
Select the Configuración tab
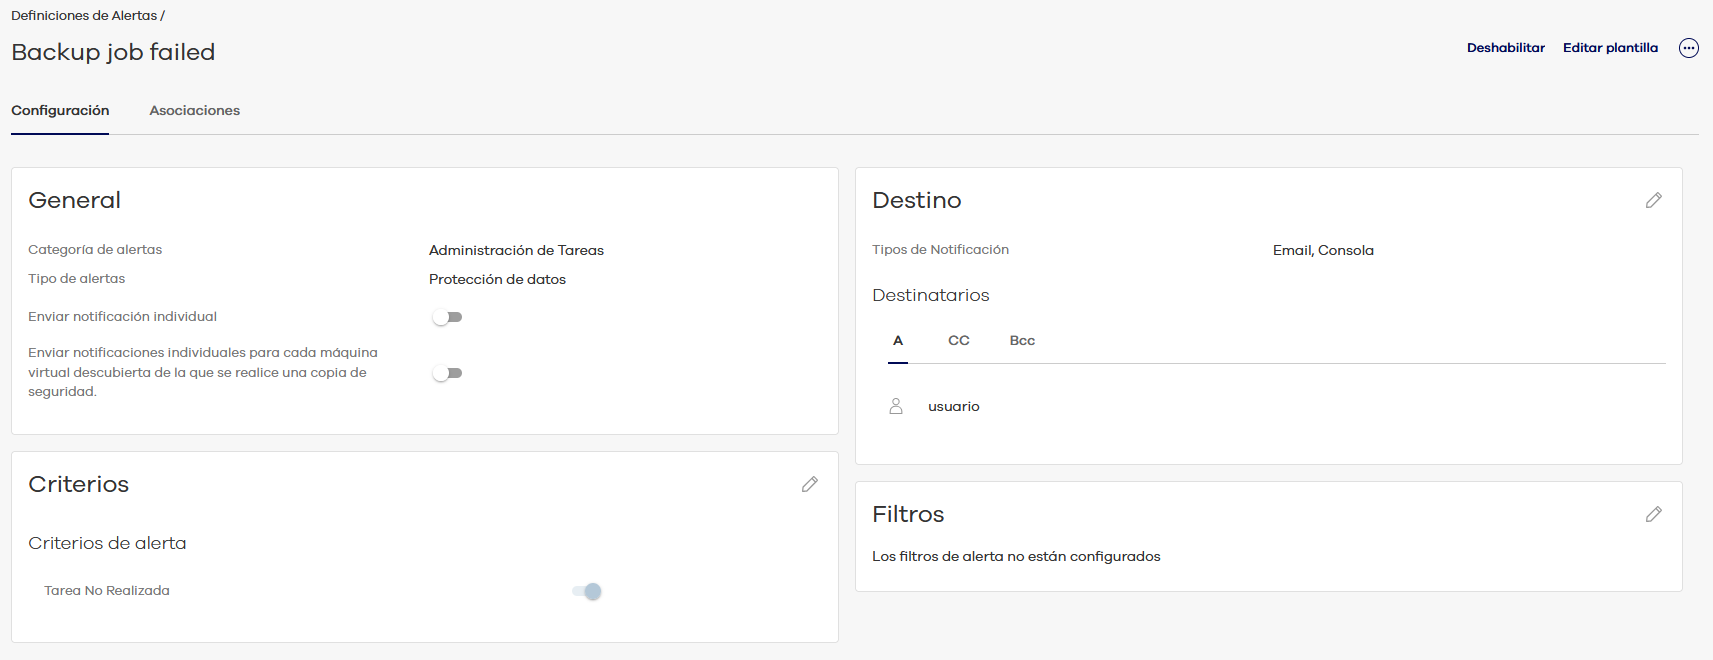coord(60,111)
